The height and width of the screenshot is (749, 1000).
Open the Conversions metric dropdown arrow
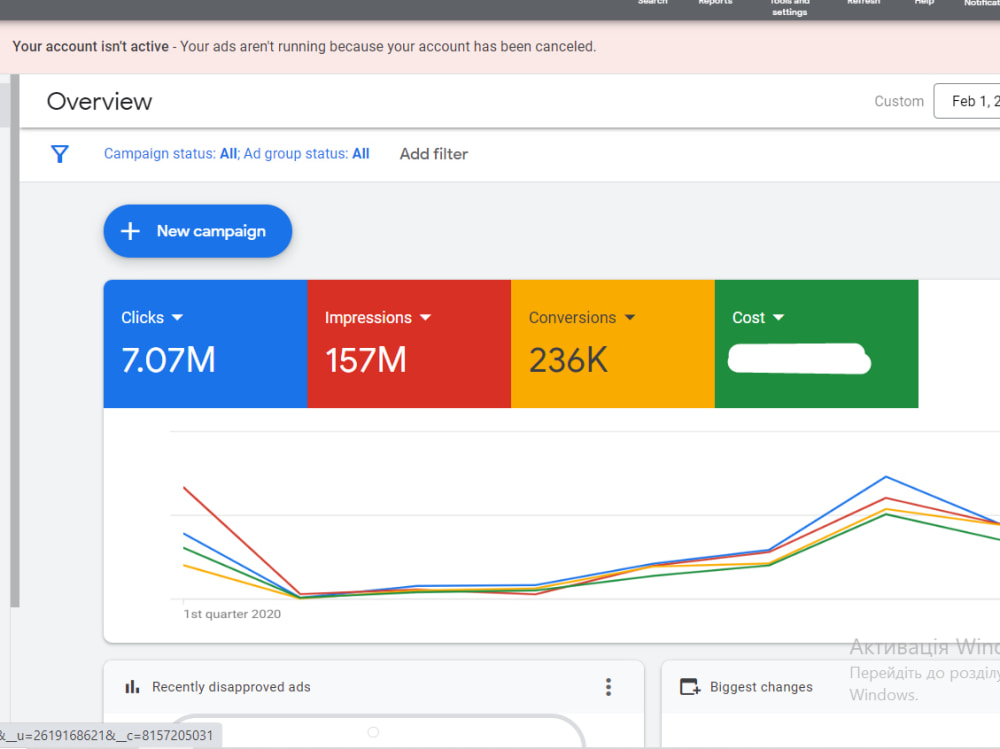629,317
